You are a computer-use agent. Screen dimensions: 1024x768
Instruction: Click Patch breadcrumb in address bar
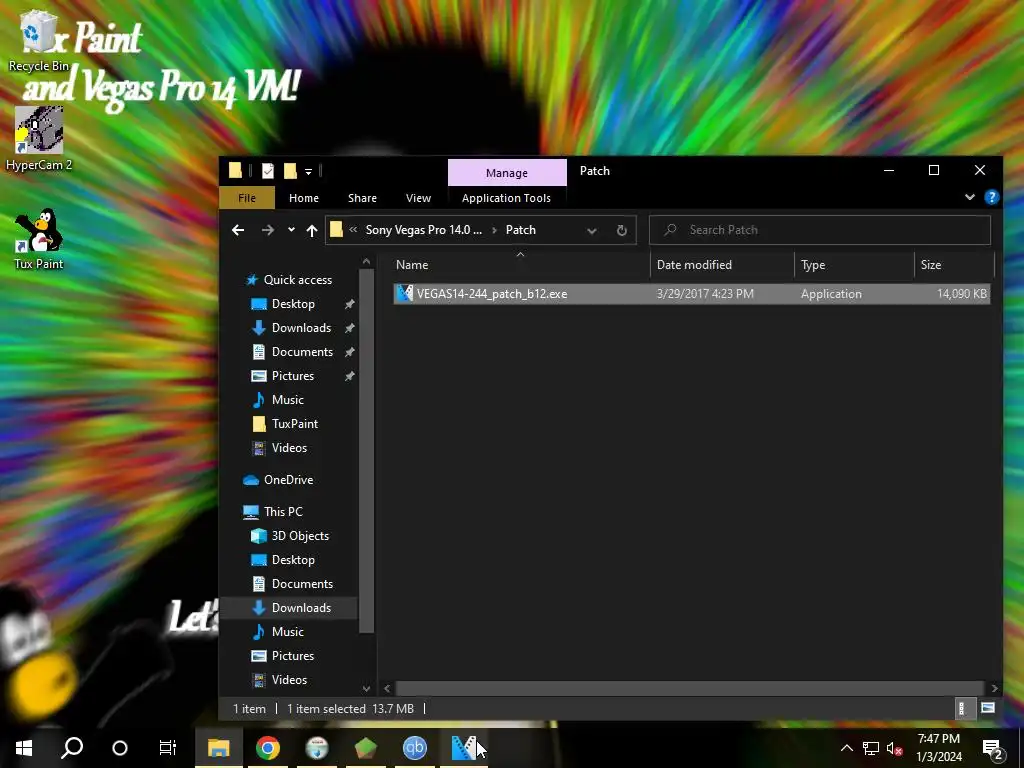pyautogui.click(x=520, y=230)
